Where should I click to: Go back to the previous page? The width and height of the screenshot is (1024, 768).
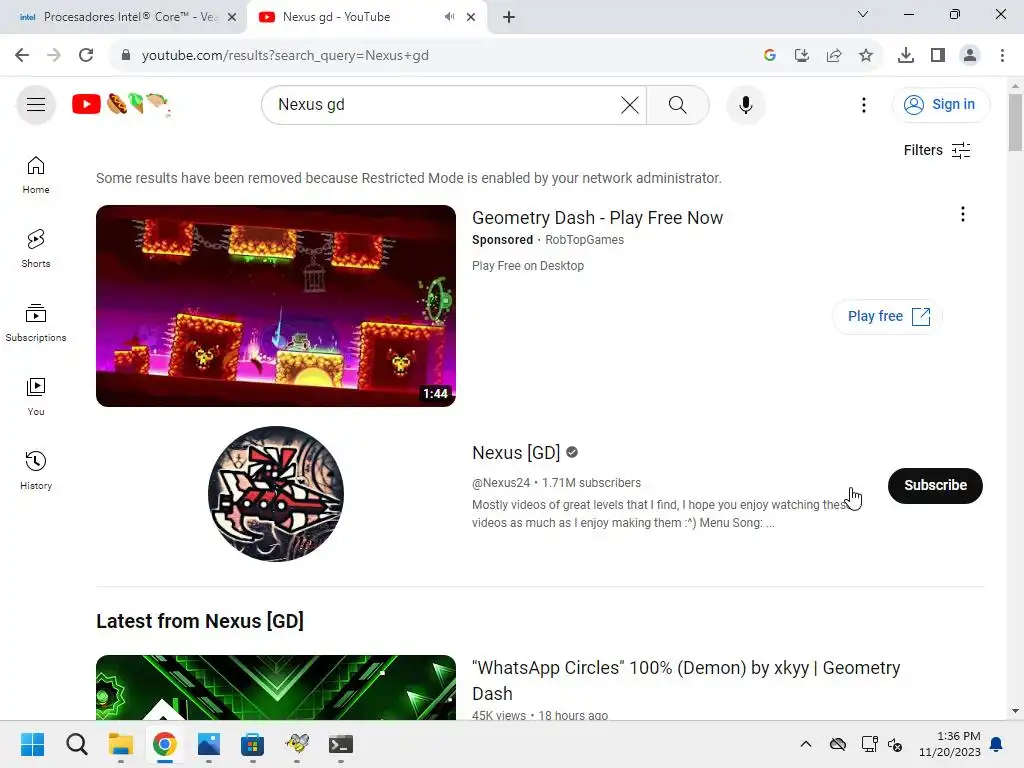pyautogui.click(x=22, y=56)
